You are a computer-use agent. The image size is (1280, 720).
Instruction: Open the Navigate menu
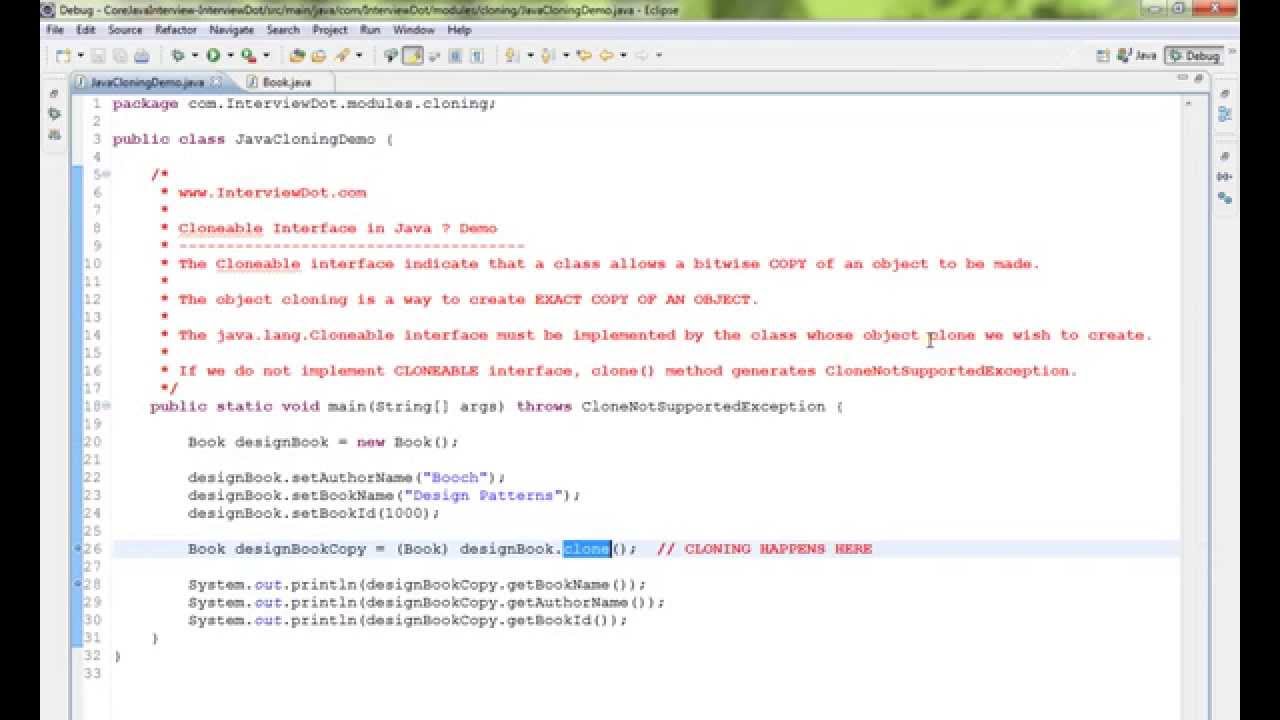[231, 30]
